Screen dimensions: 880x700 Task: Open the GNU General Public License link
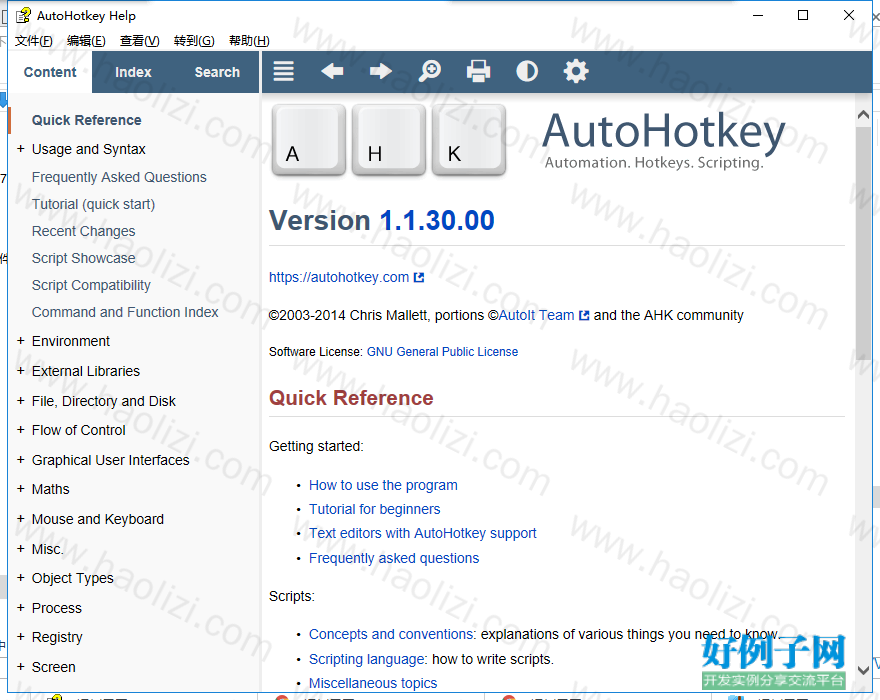click(442, 352)
